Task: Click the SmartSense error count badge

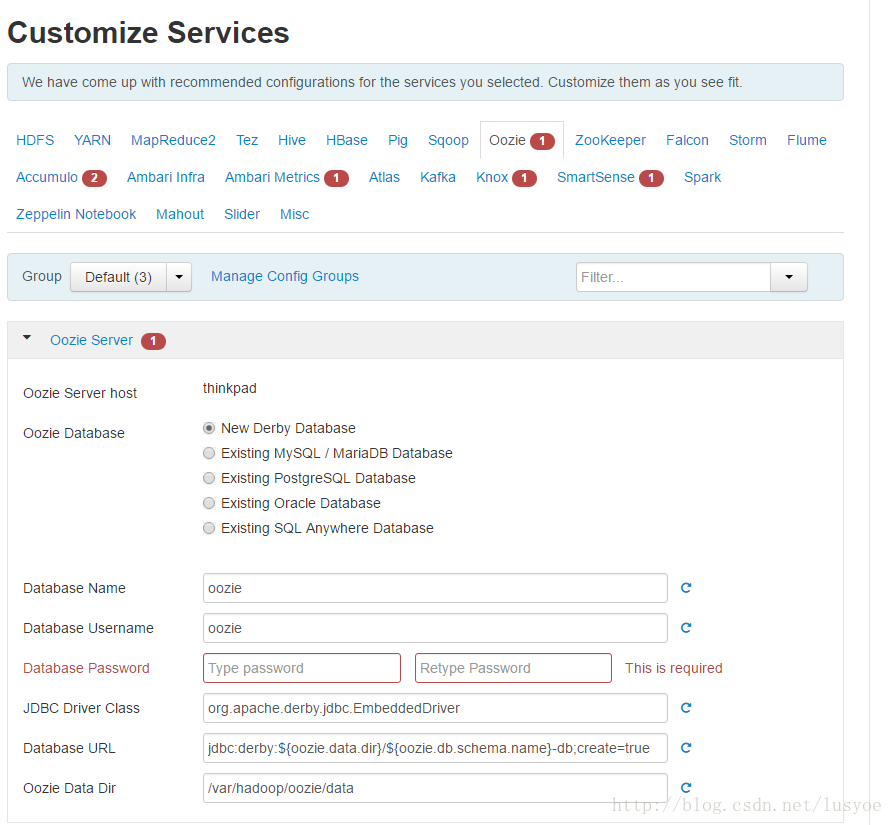Action: (x=651, y=178)
